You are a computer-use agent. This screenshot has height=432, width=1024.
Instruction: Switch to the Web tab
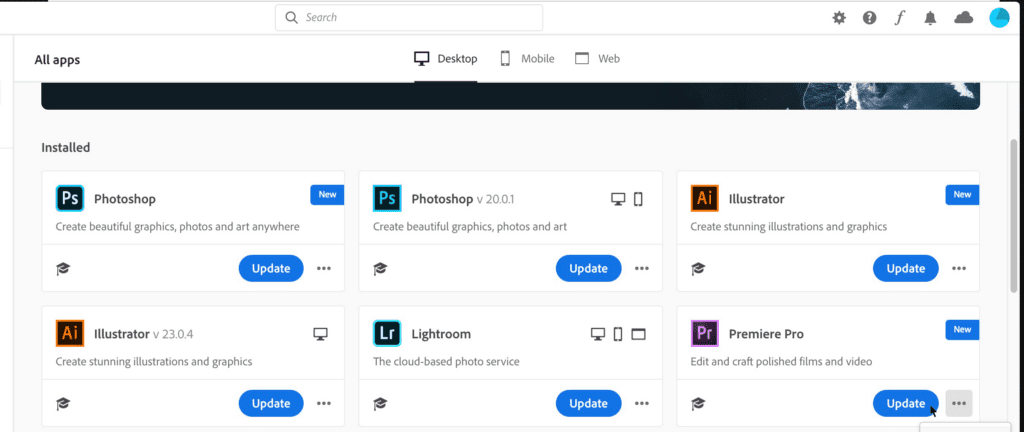[597, 59]
